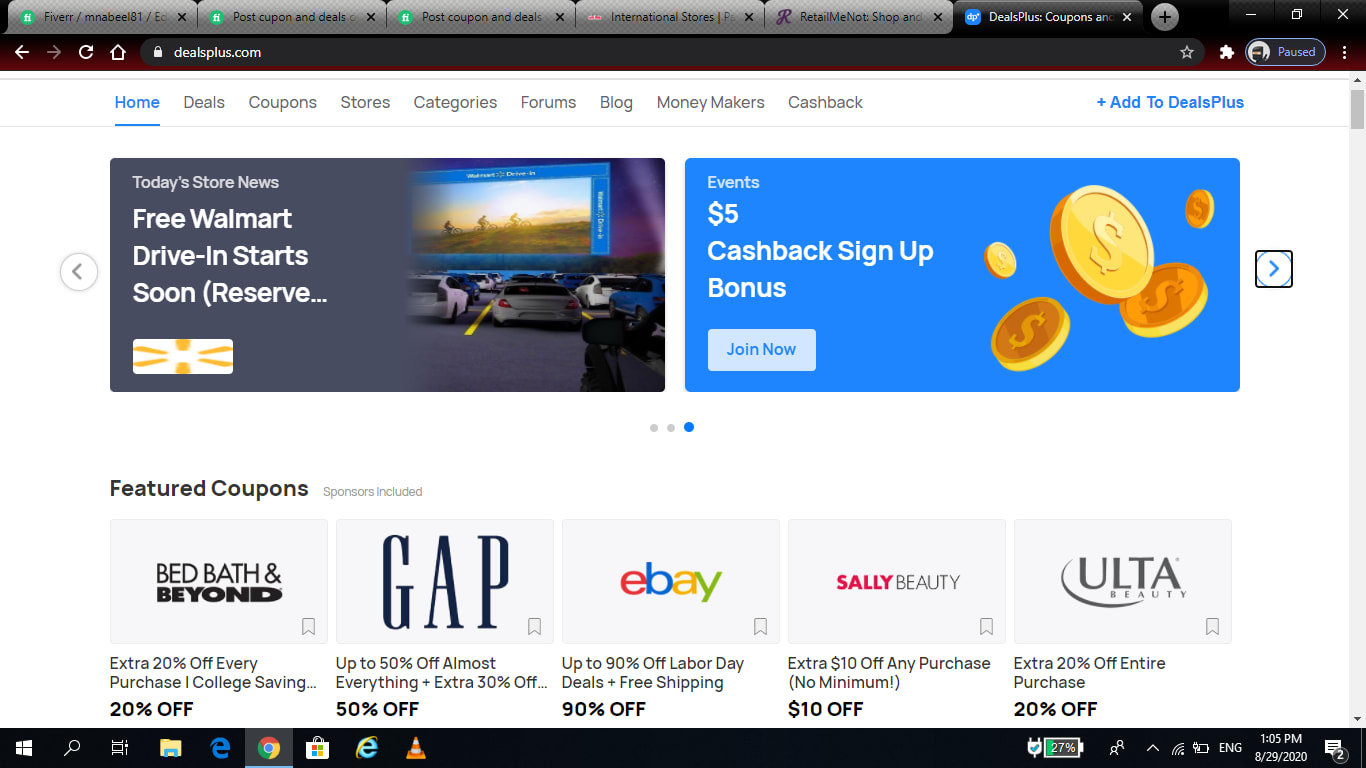Save the Ulta Beauty coupon bookmark

point(1212,627)
